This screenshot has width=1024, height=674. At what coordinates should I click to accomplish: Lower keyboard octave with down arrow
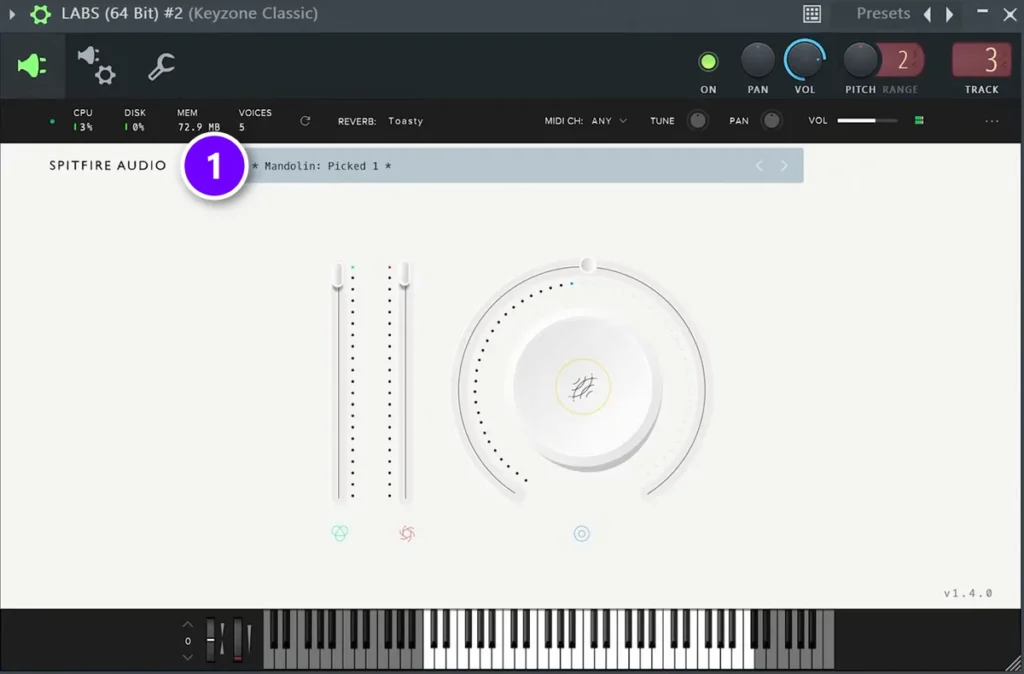(x=187, y=657)
